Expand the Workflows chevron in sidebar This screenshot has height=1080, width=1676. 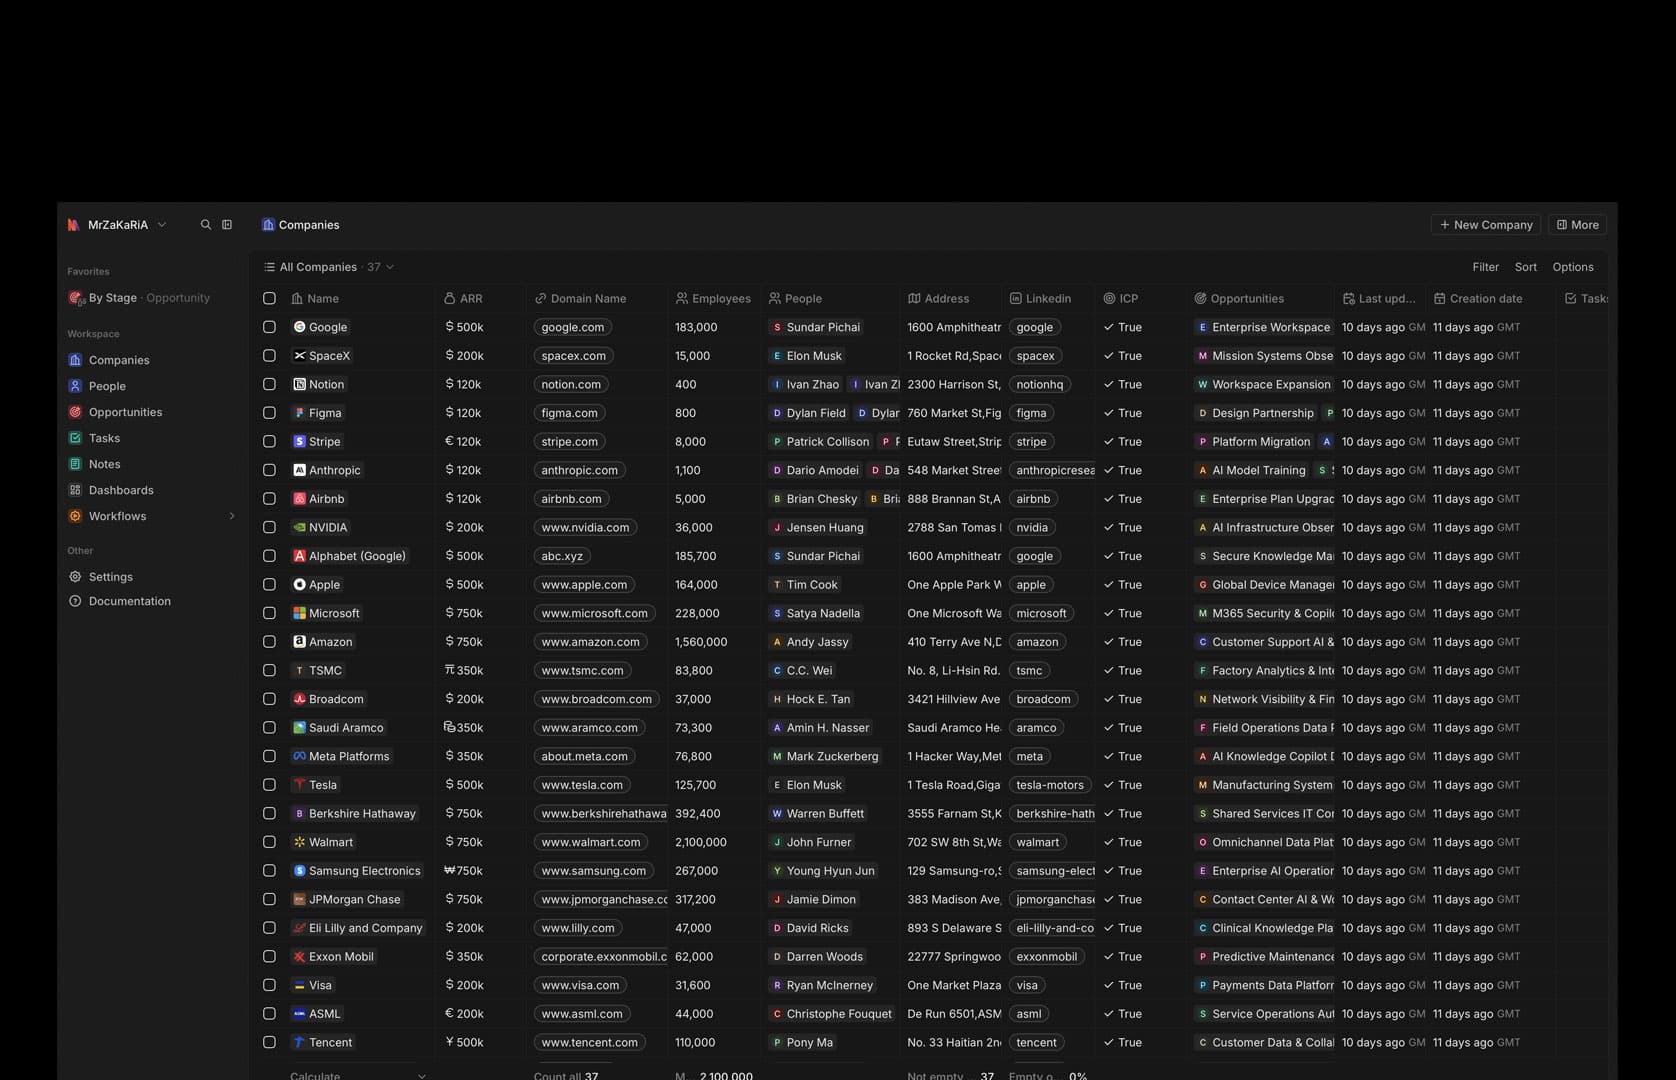(232, 516)
